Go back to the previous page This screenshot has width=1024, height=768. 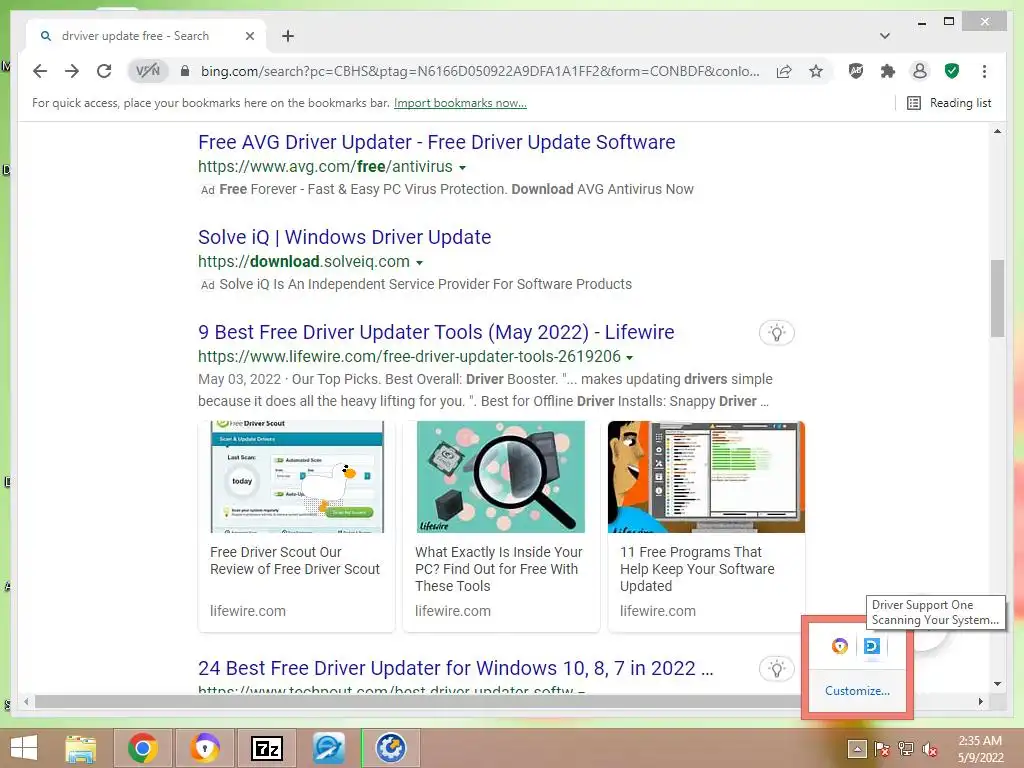(x=40, y=71)
